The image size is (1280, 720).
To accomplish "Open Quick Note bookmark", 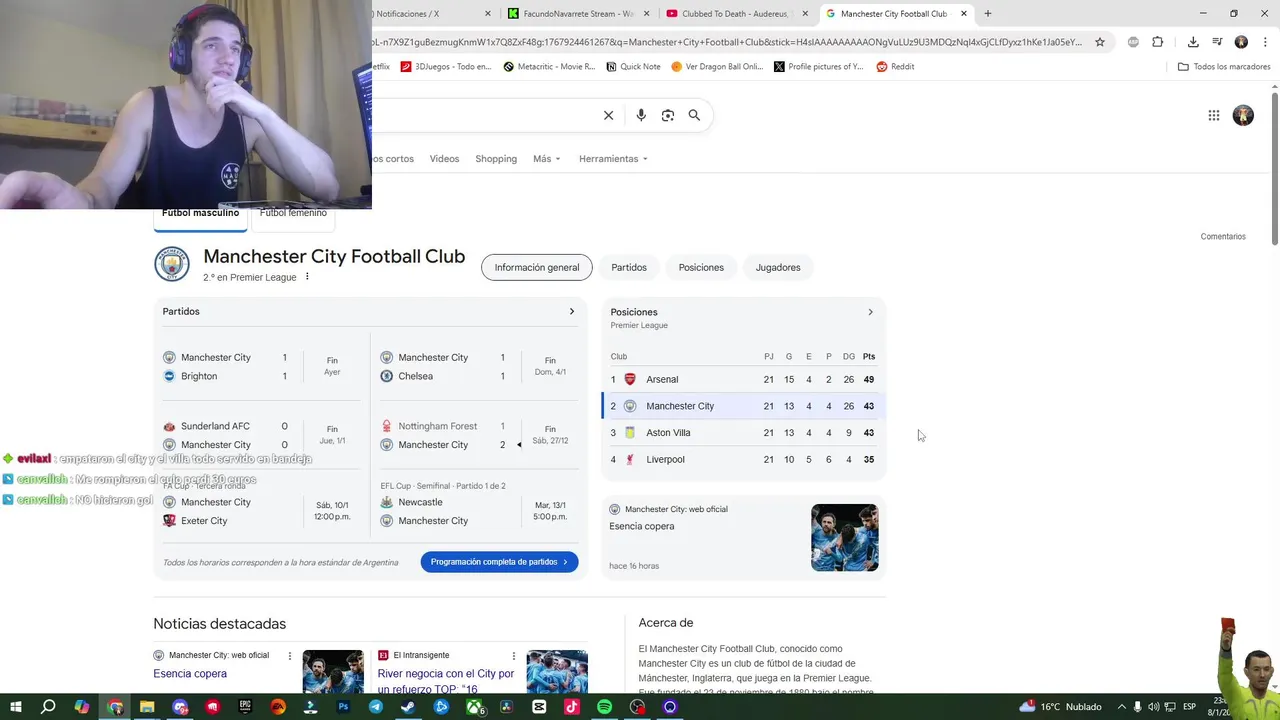I will (633, 67).
